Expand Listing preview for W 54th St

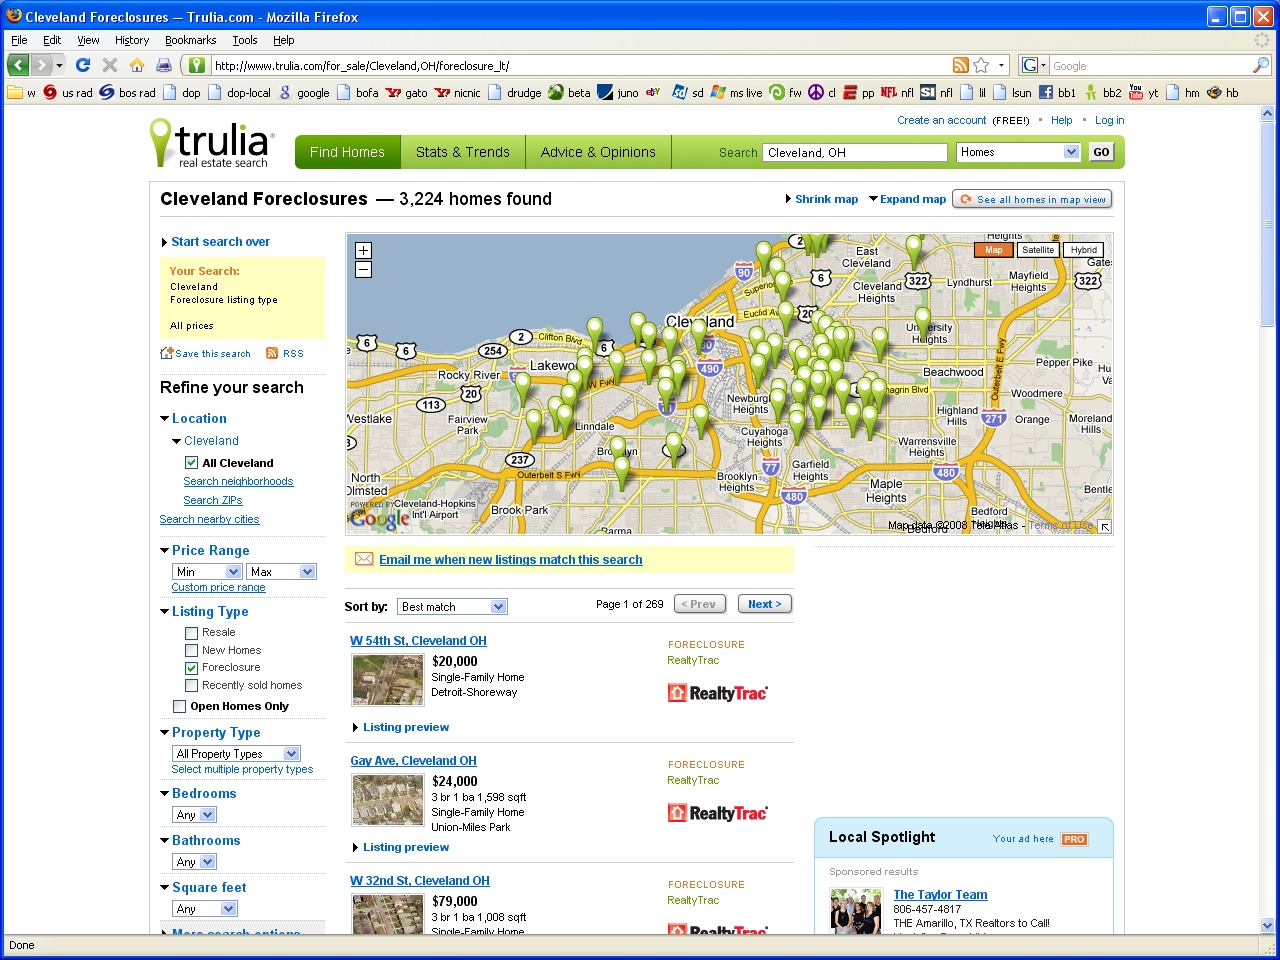(401, 727)
